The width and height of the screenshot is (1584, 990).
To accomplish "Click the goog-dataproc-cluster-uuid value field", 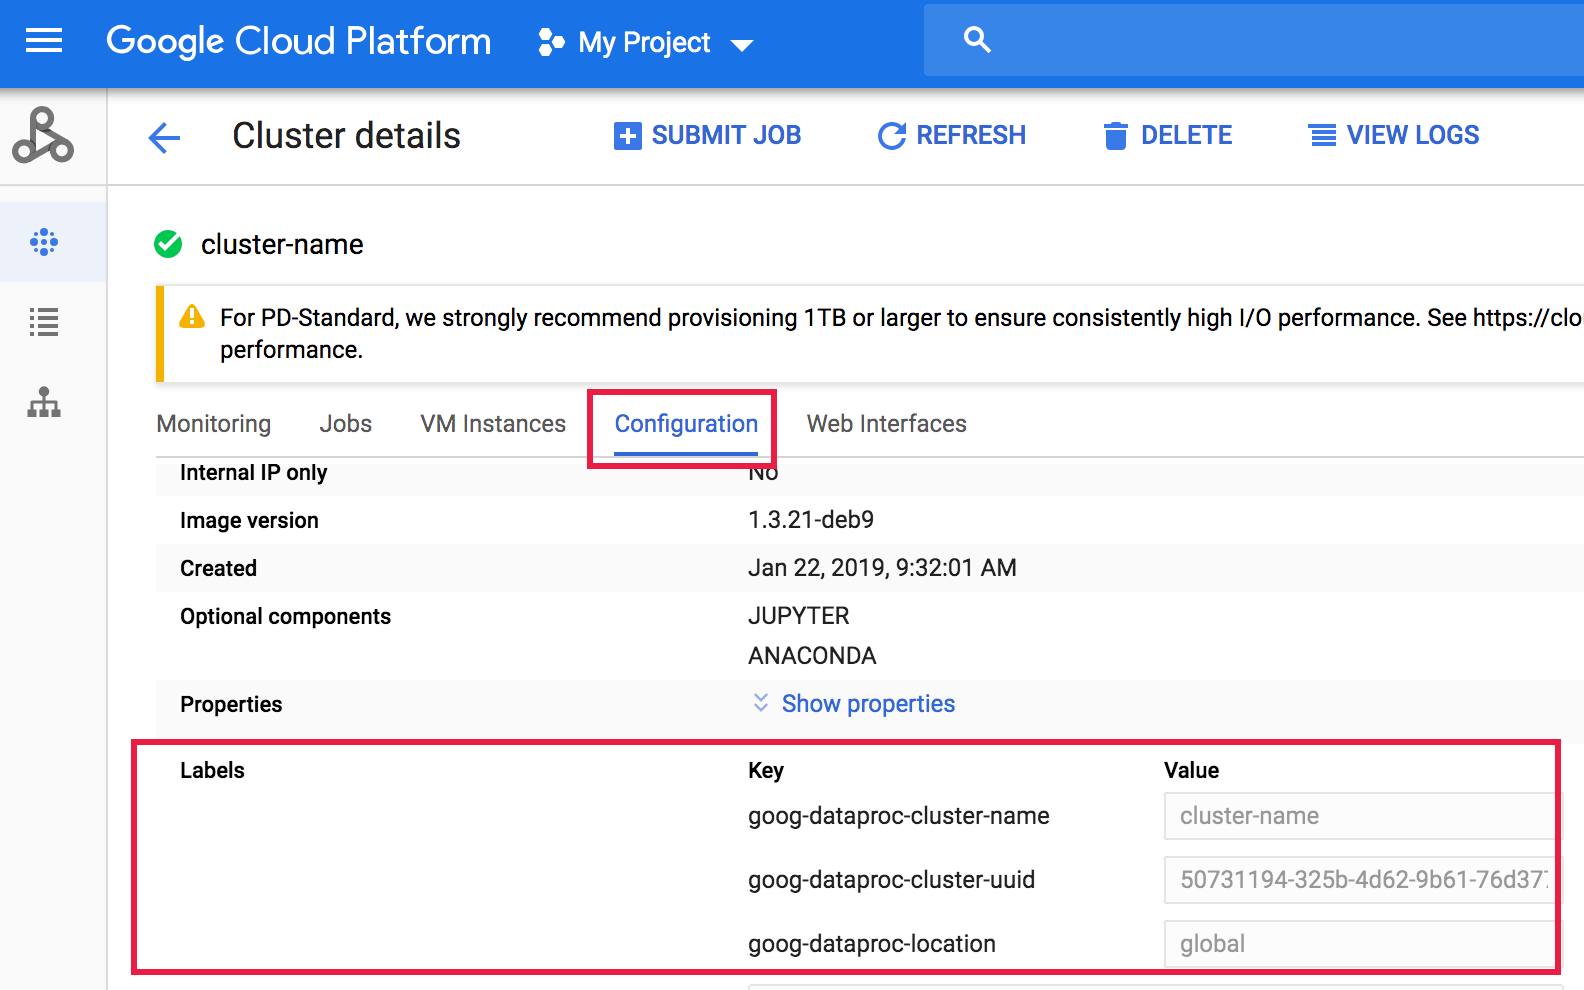I will 1360,880.
